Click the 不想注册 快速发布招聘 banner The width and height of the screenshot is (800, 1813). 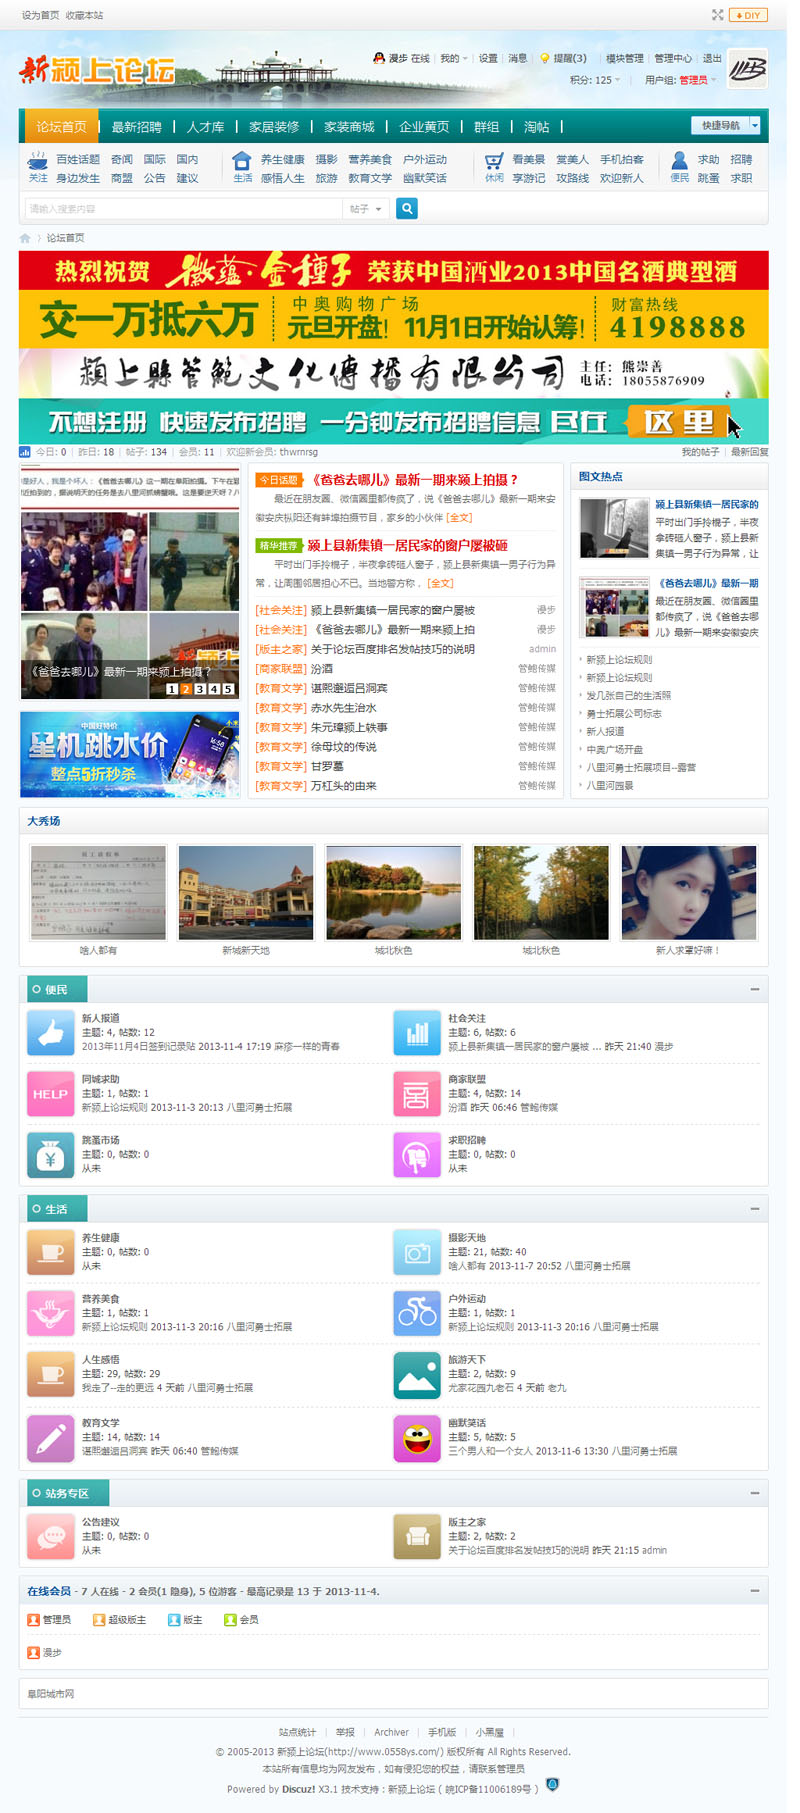394,421
